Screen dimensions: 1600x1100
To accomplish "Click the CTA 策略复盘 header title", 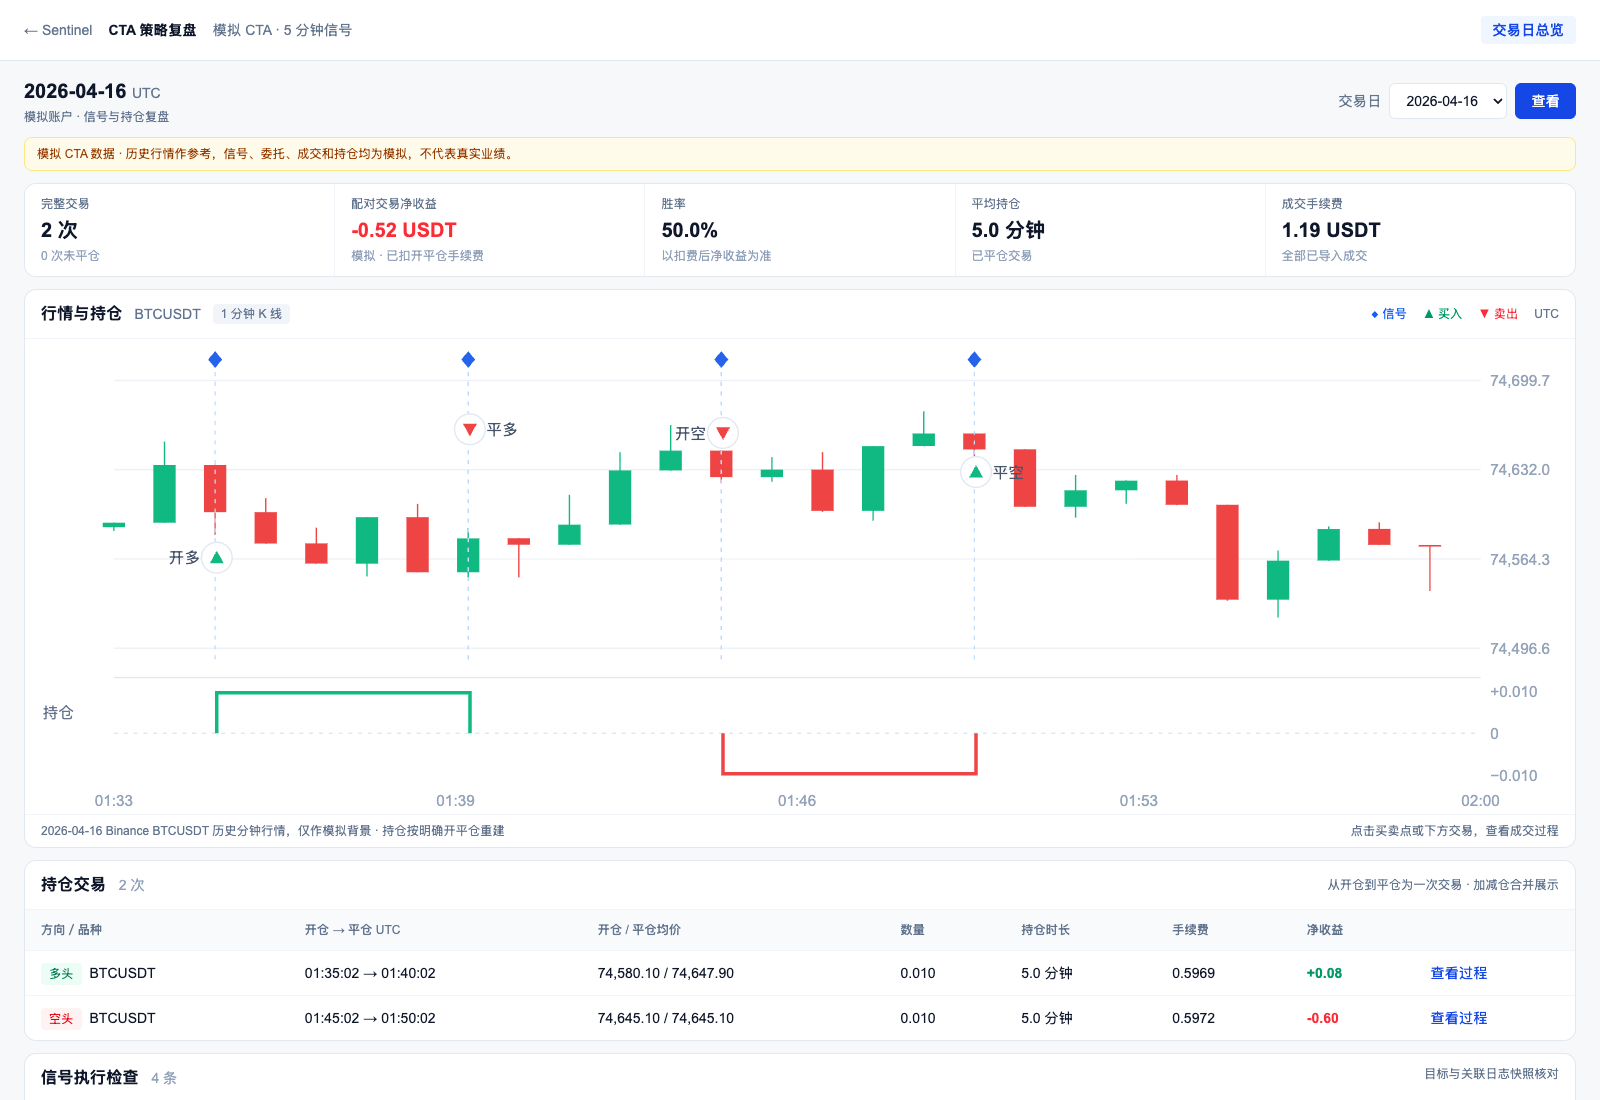I will (152, 30).
